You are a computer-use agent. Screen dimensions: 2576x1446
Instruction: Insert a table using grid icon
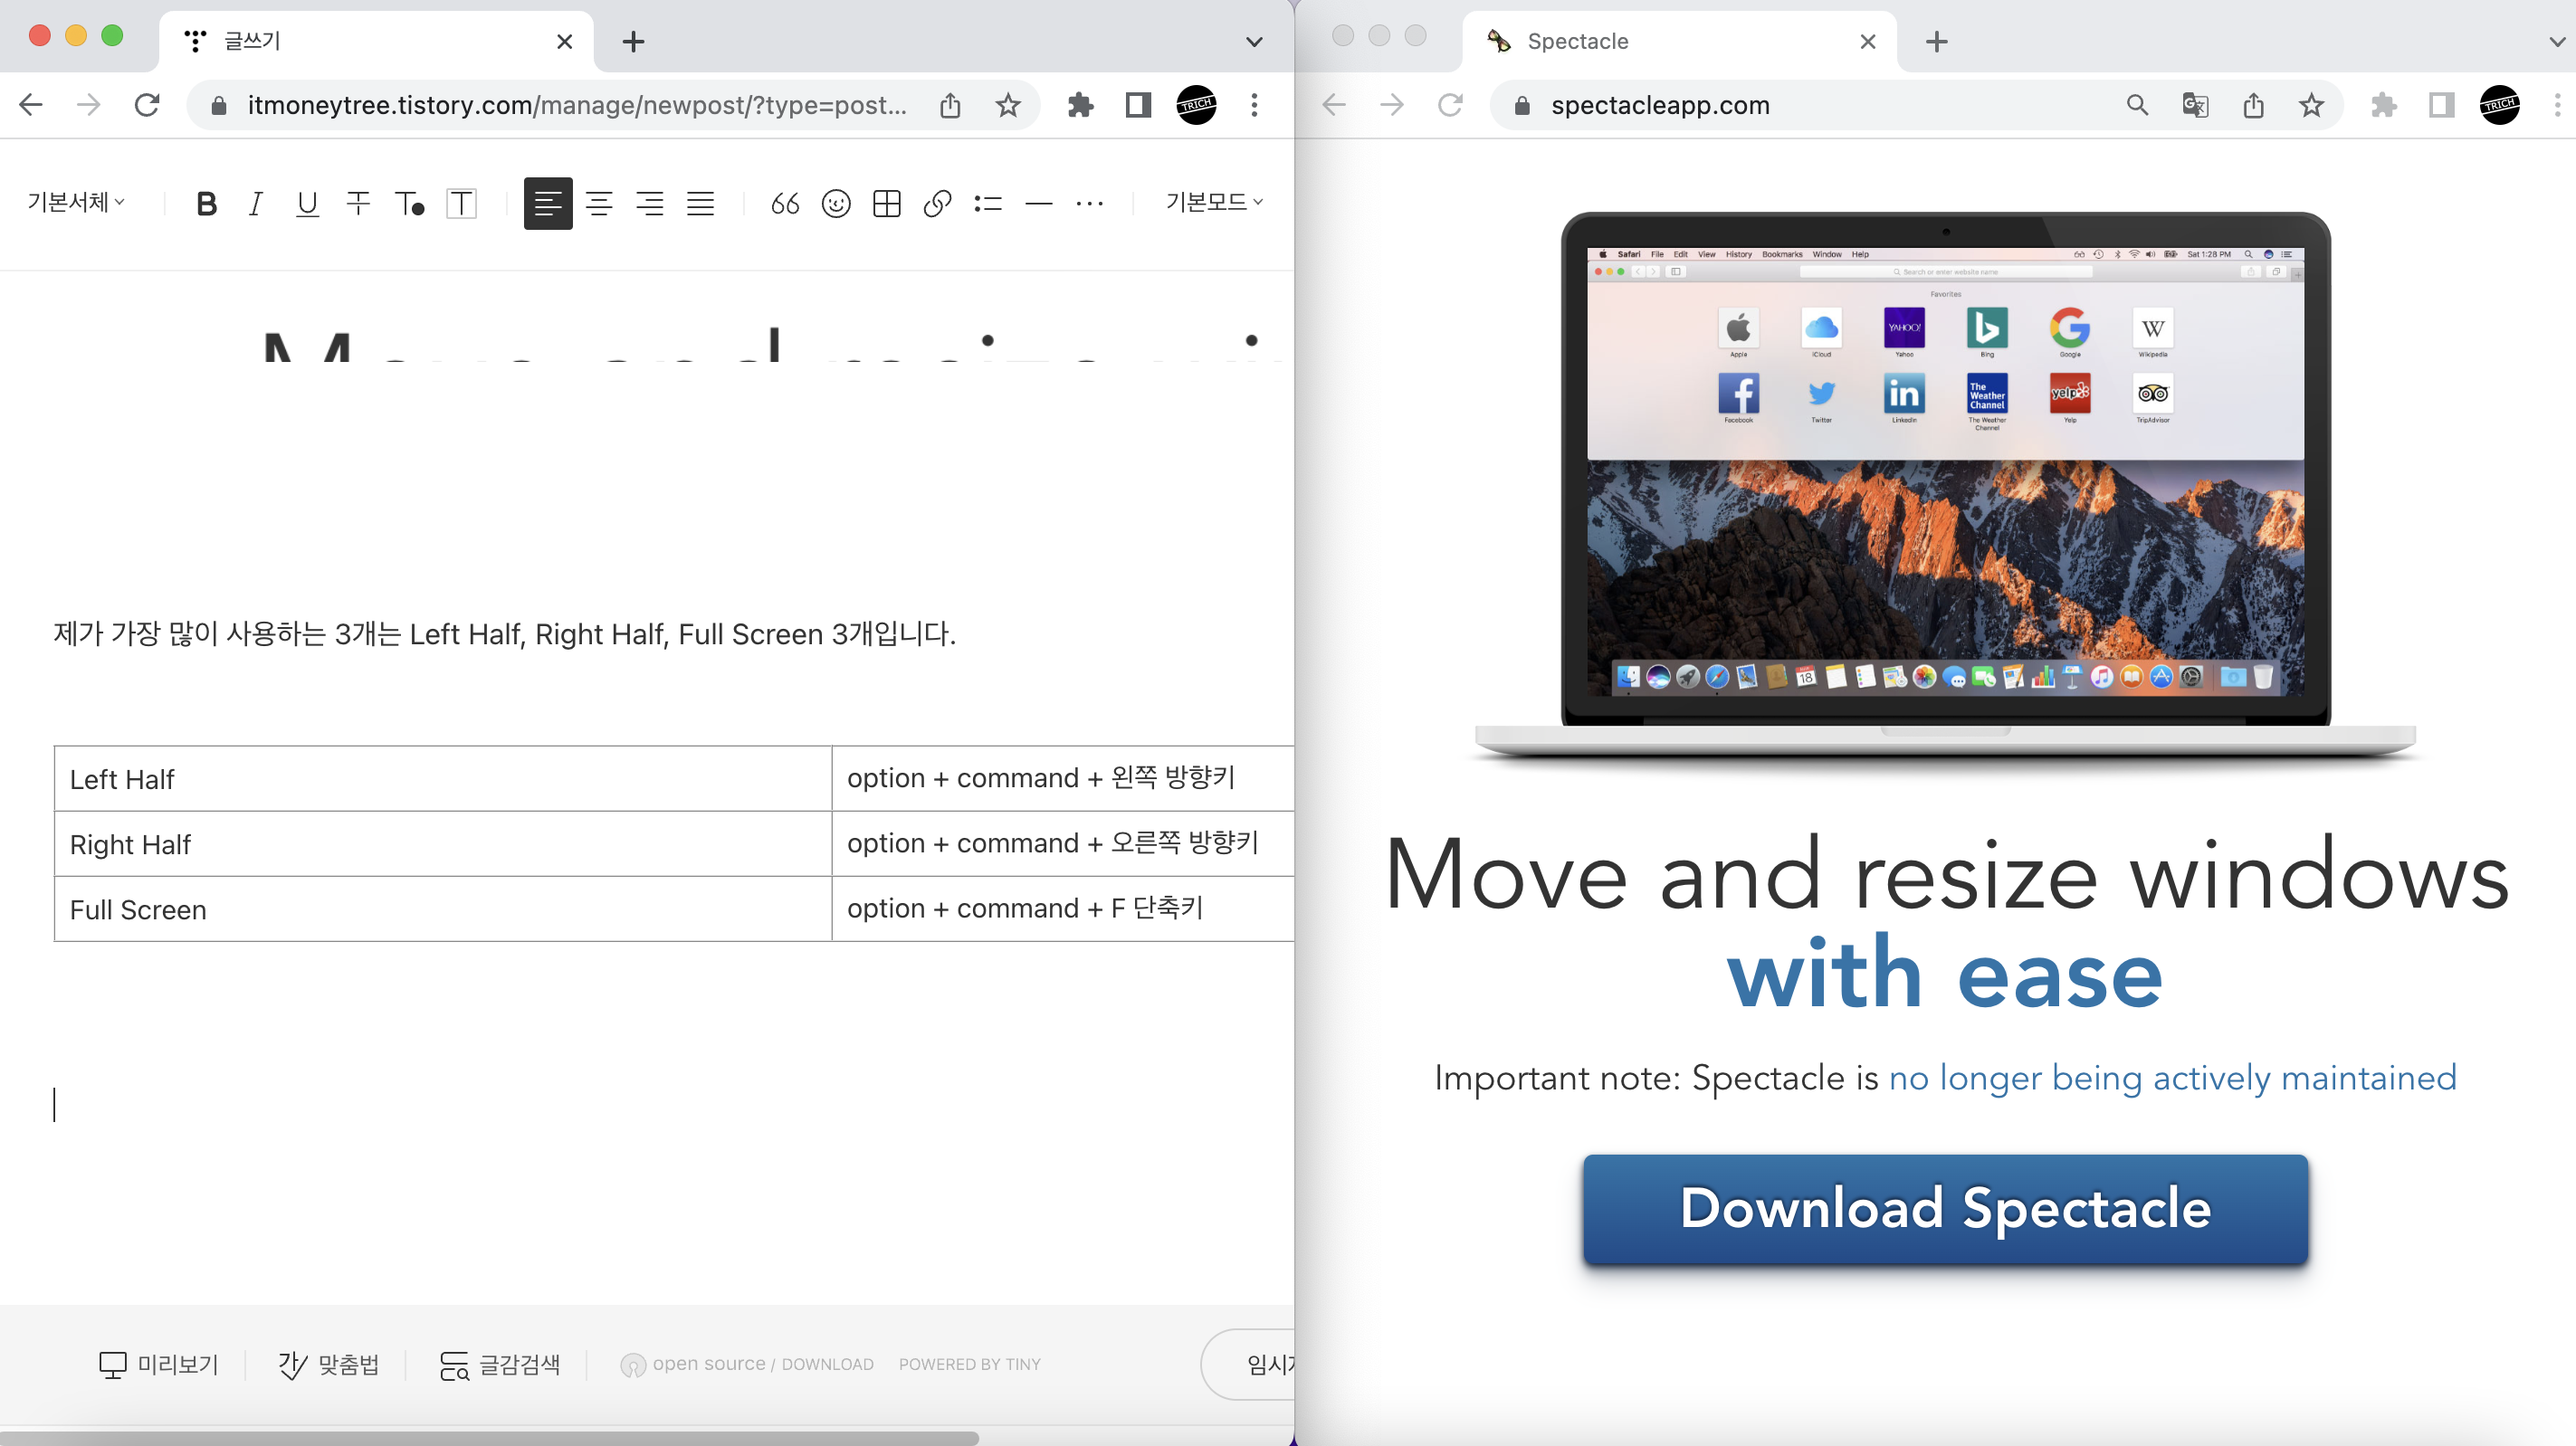click(887, 204)
